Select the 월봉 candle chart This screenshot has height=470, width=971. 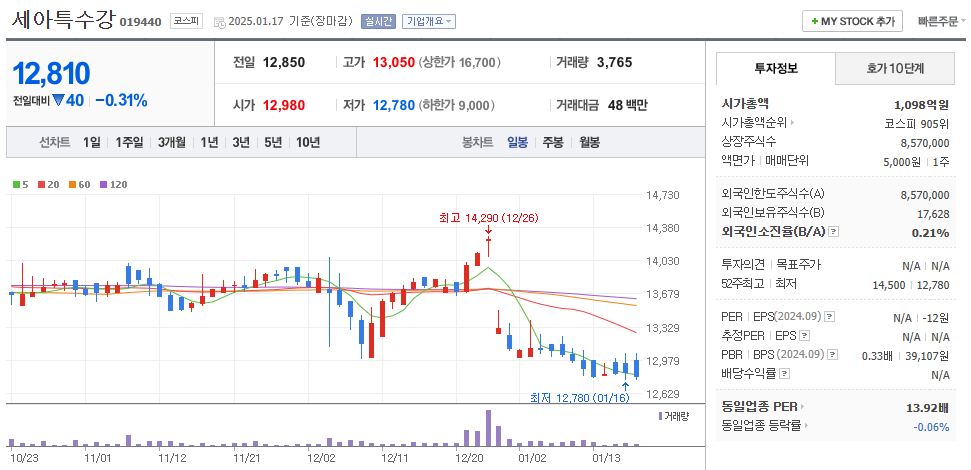(x=590, y=142)
